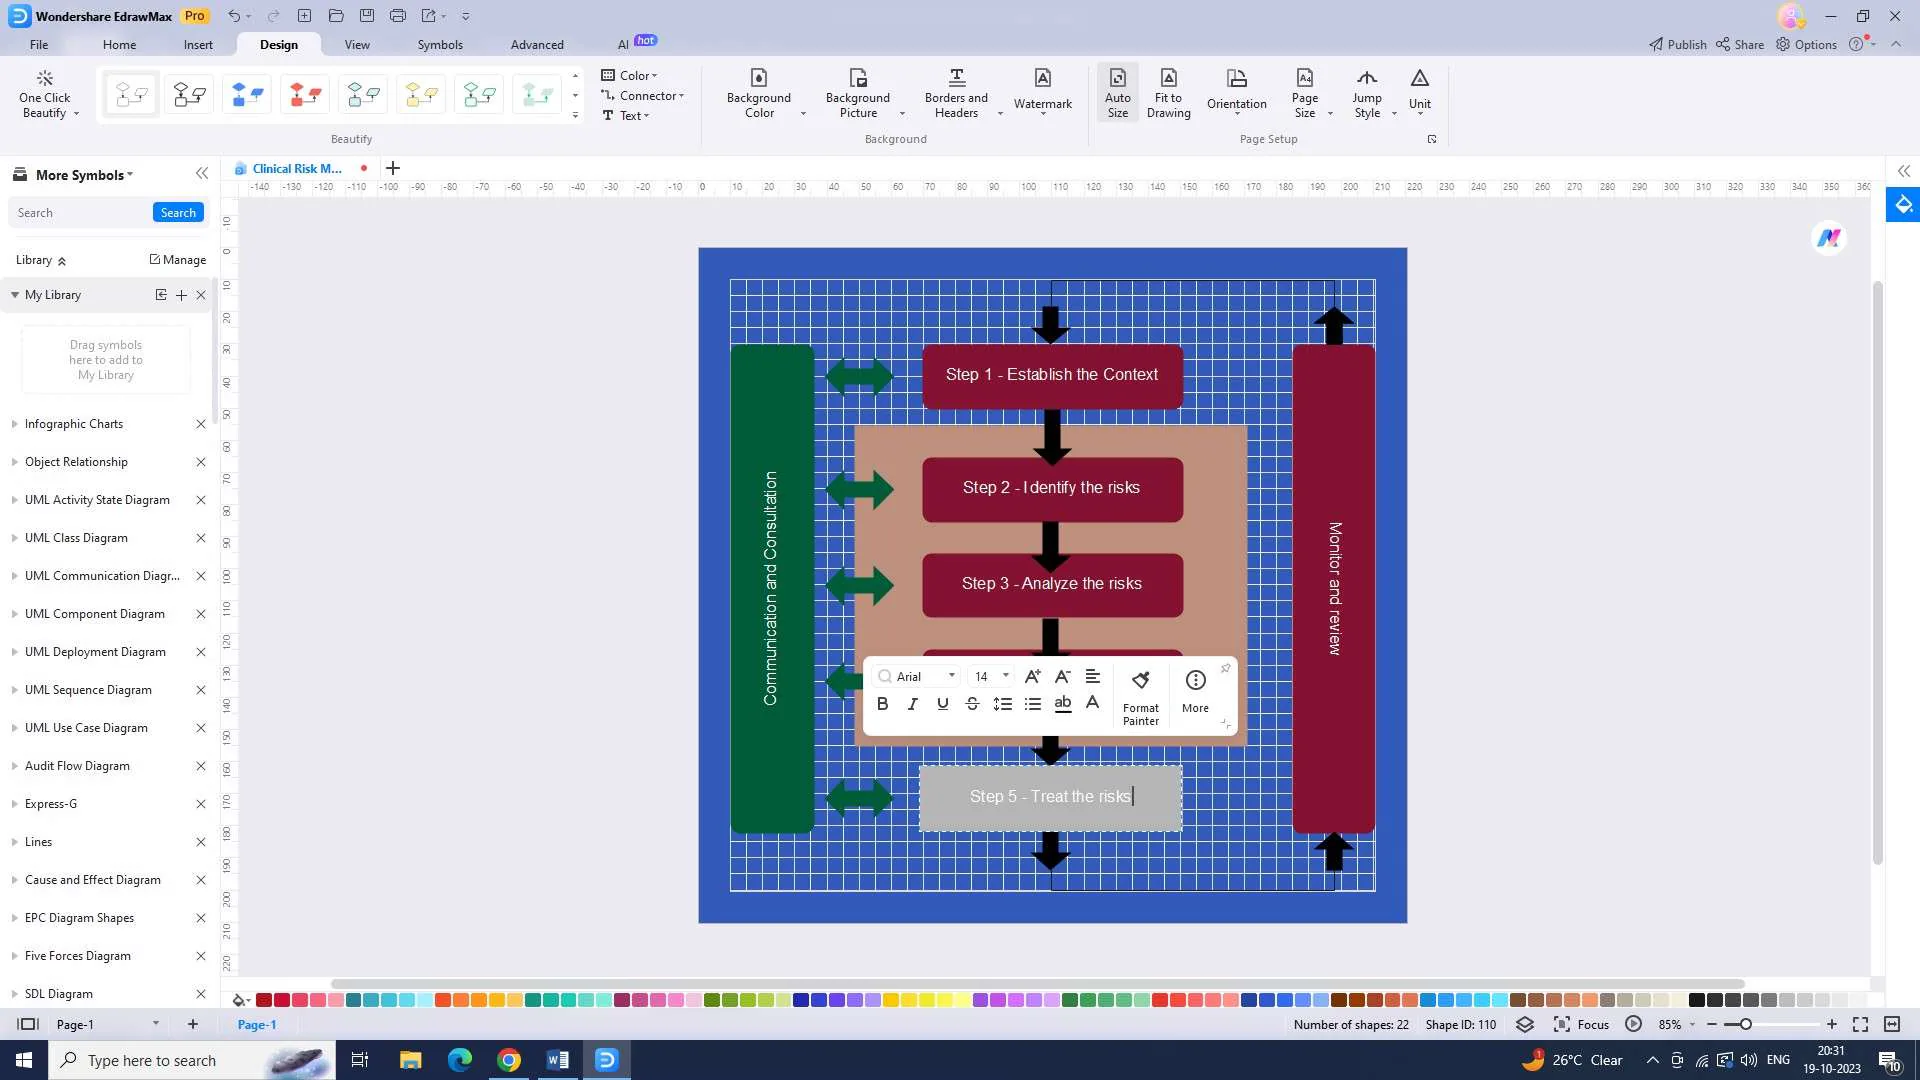The height and width of the screenshot is (1080, 1920).
Task: Toggle Italic formatting in text toolbar
Action: tap(911, 703)
